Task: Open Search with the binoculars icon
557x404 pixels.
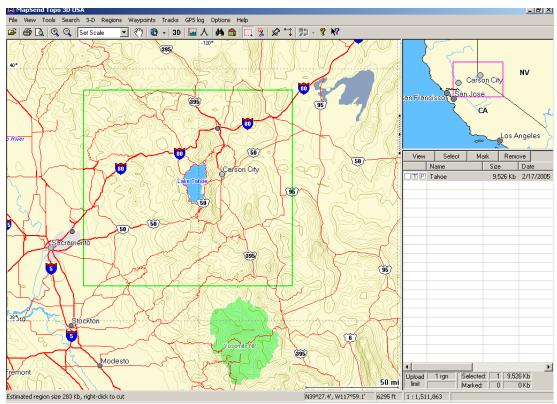Action: [x=220, y=32]
